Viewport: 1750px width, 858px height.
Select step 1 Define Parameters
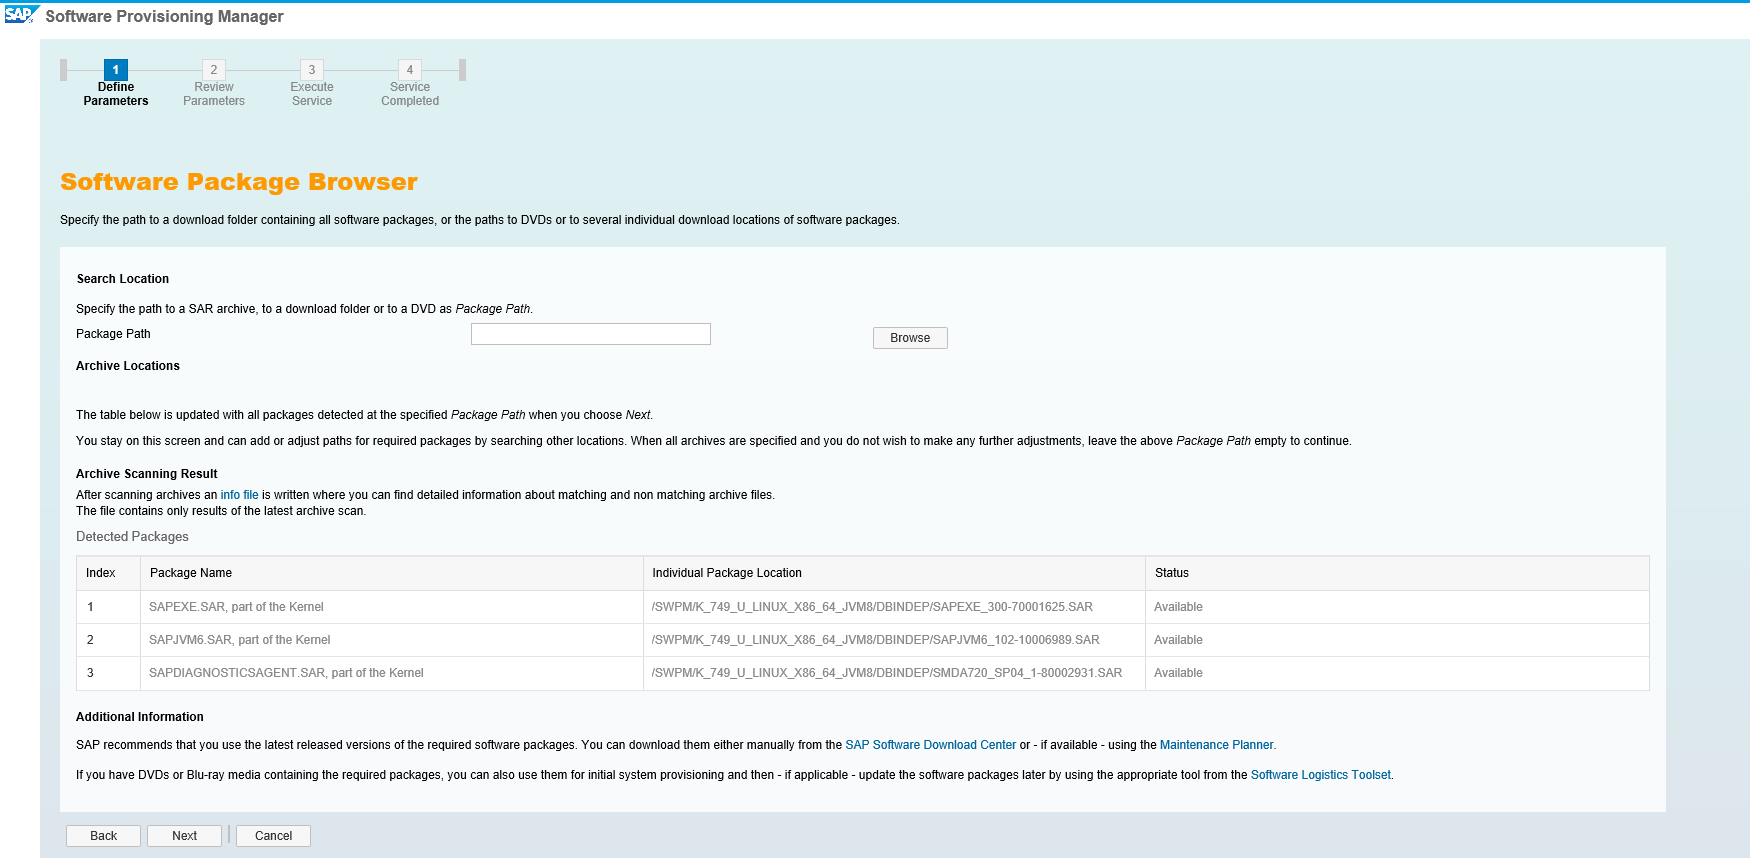click(116, 84)
